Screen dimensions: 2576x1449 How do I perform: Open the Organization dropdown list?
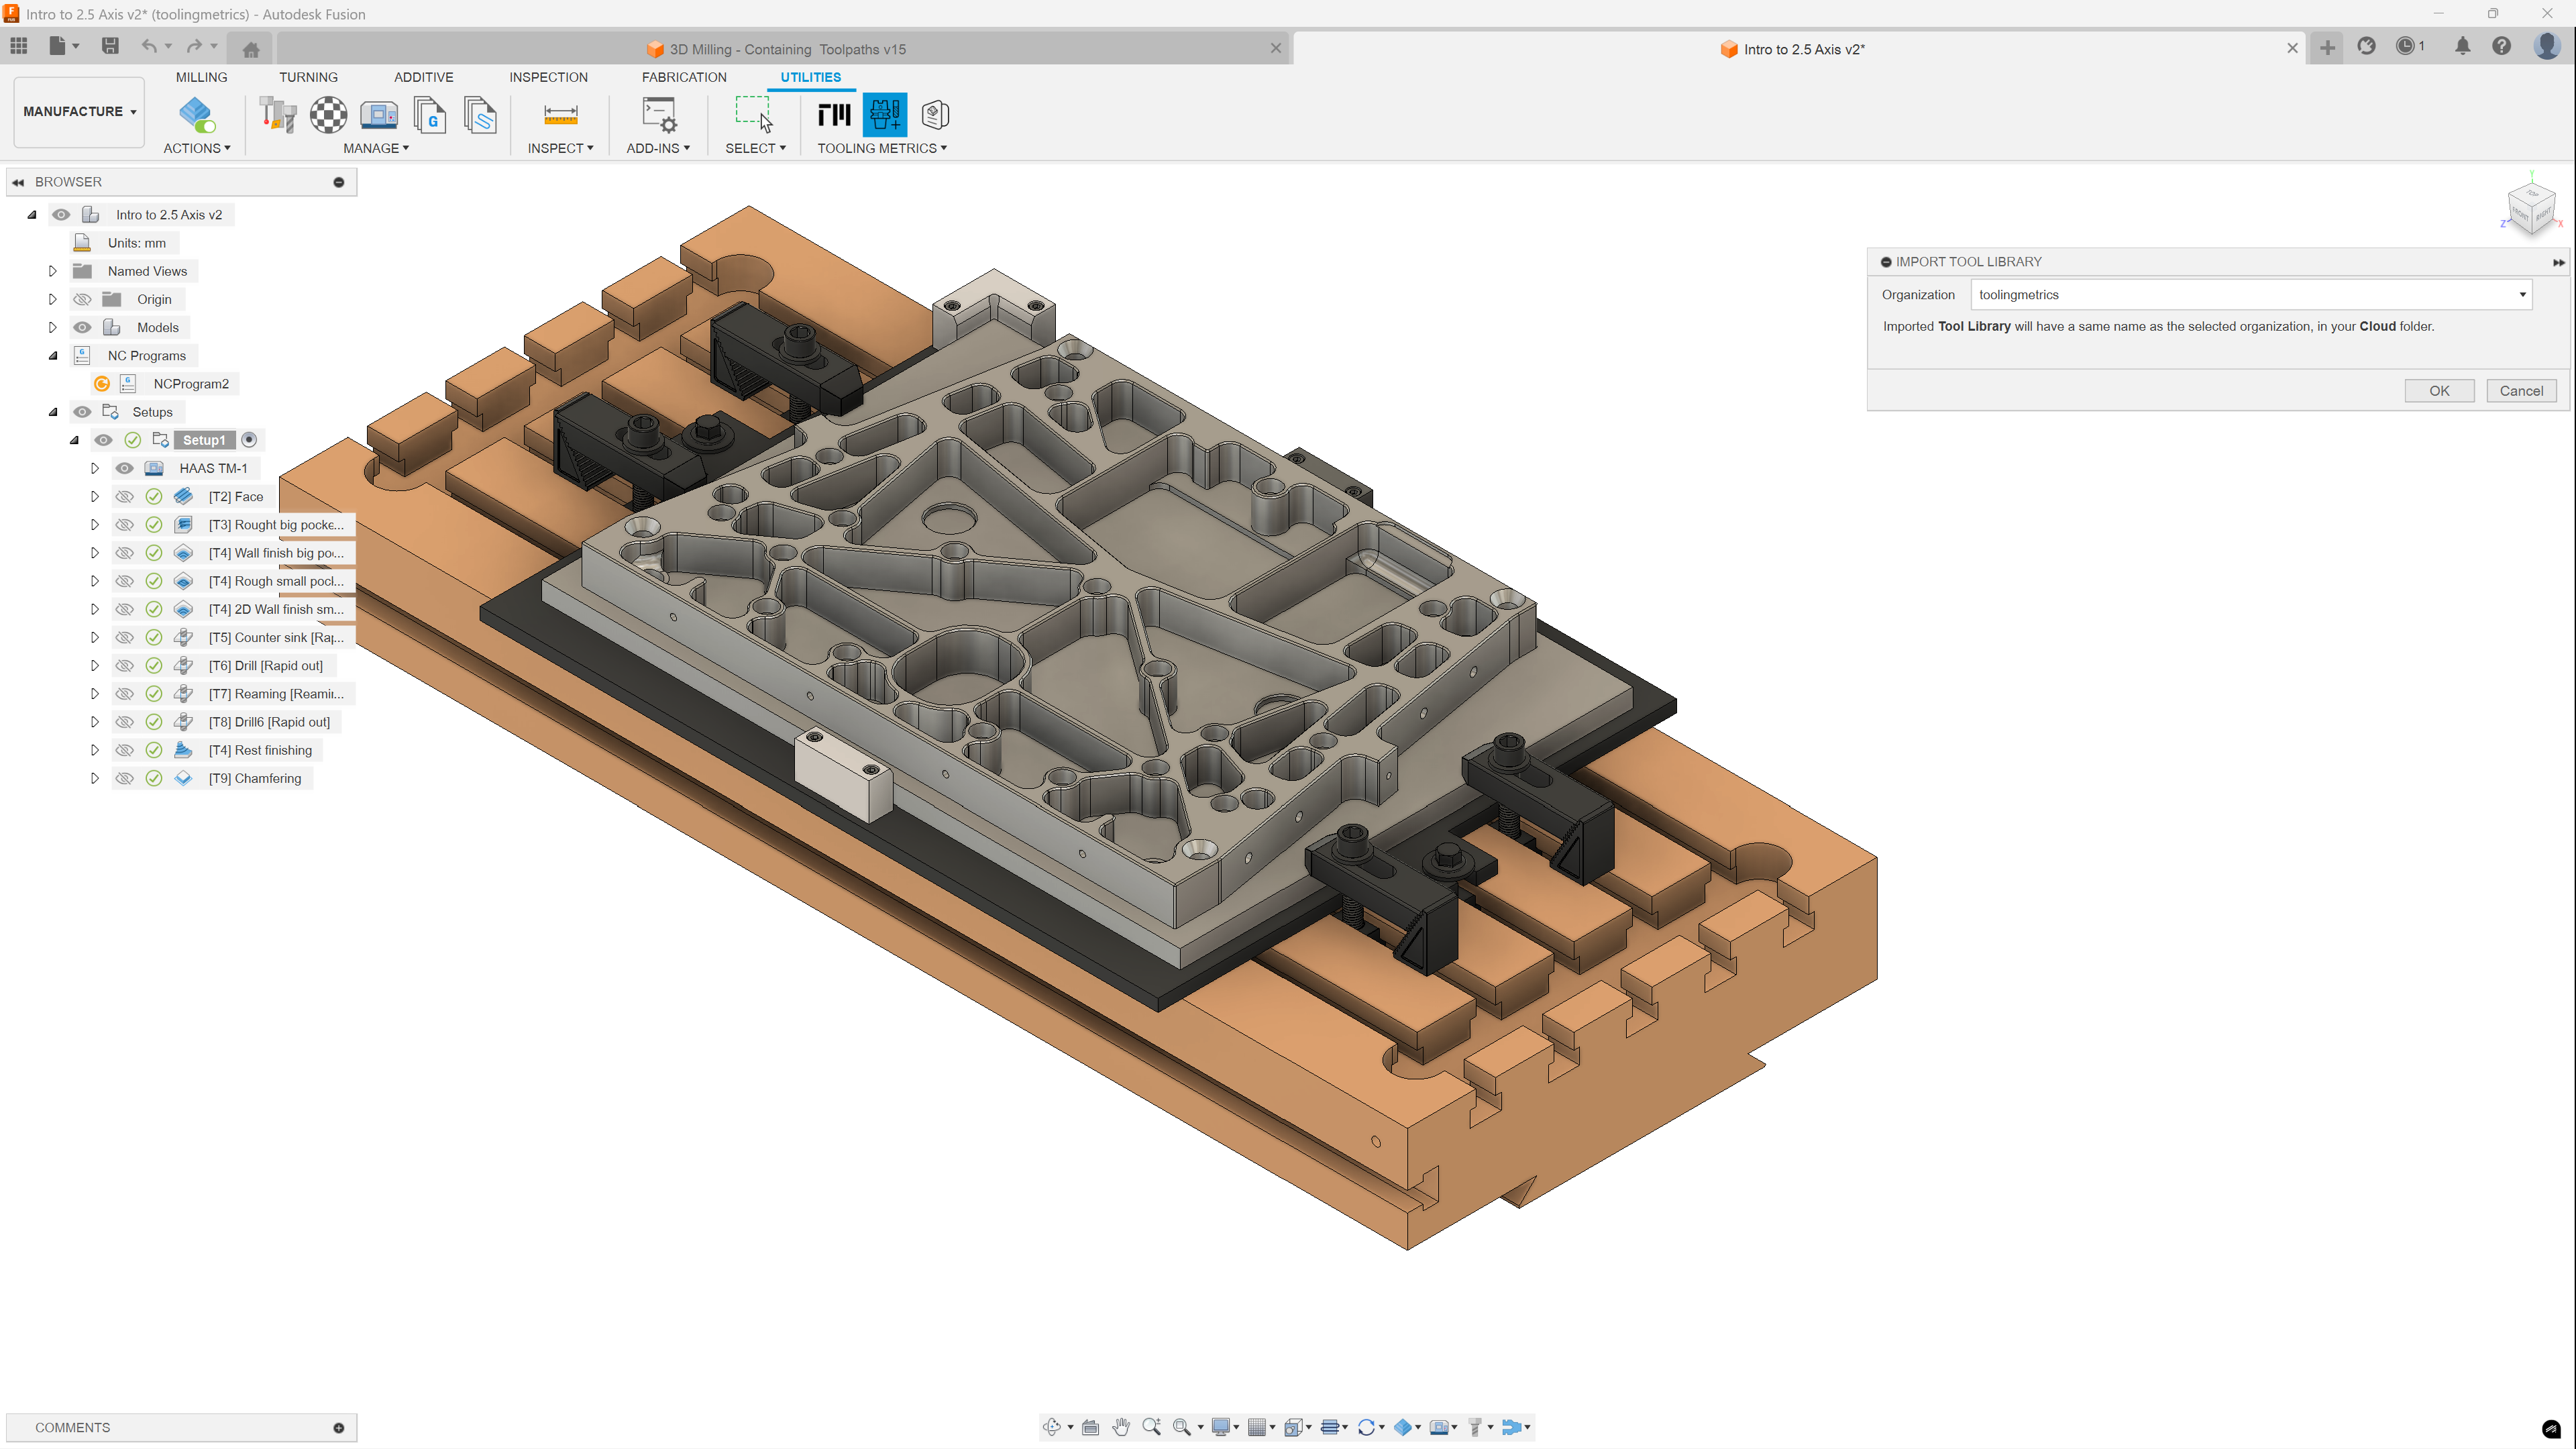click(2522, 295)
